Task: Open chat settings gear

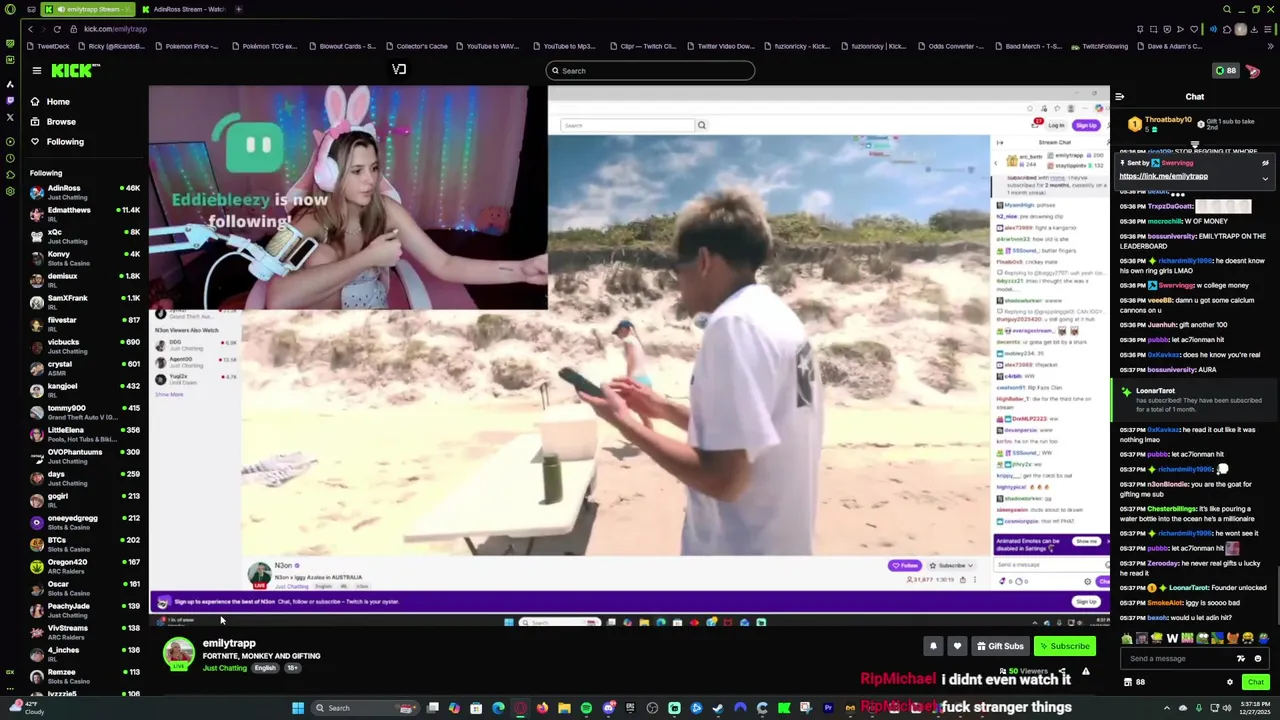Action: point(1230,682)
